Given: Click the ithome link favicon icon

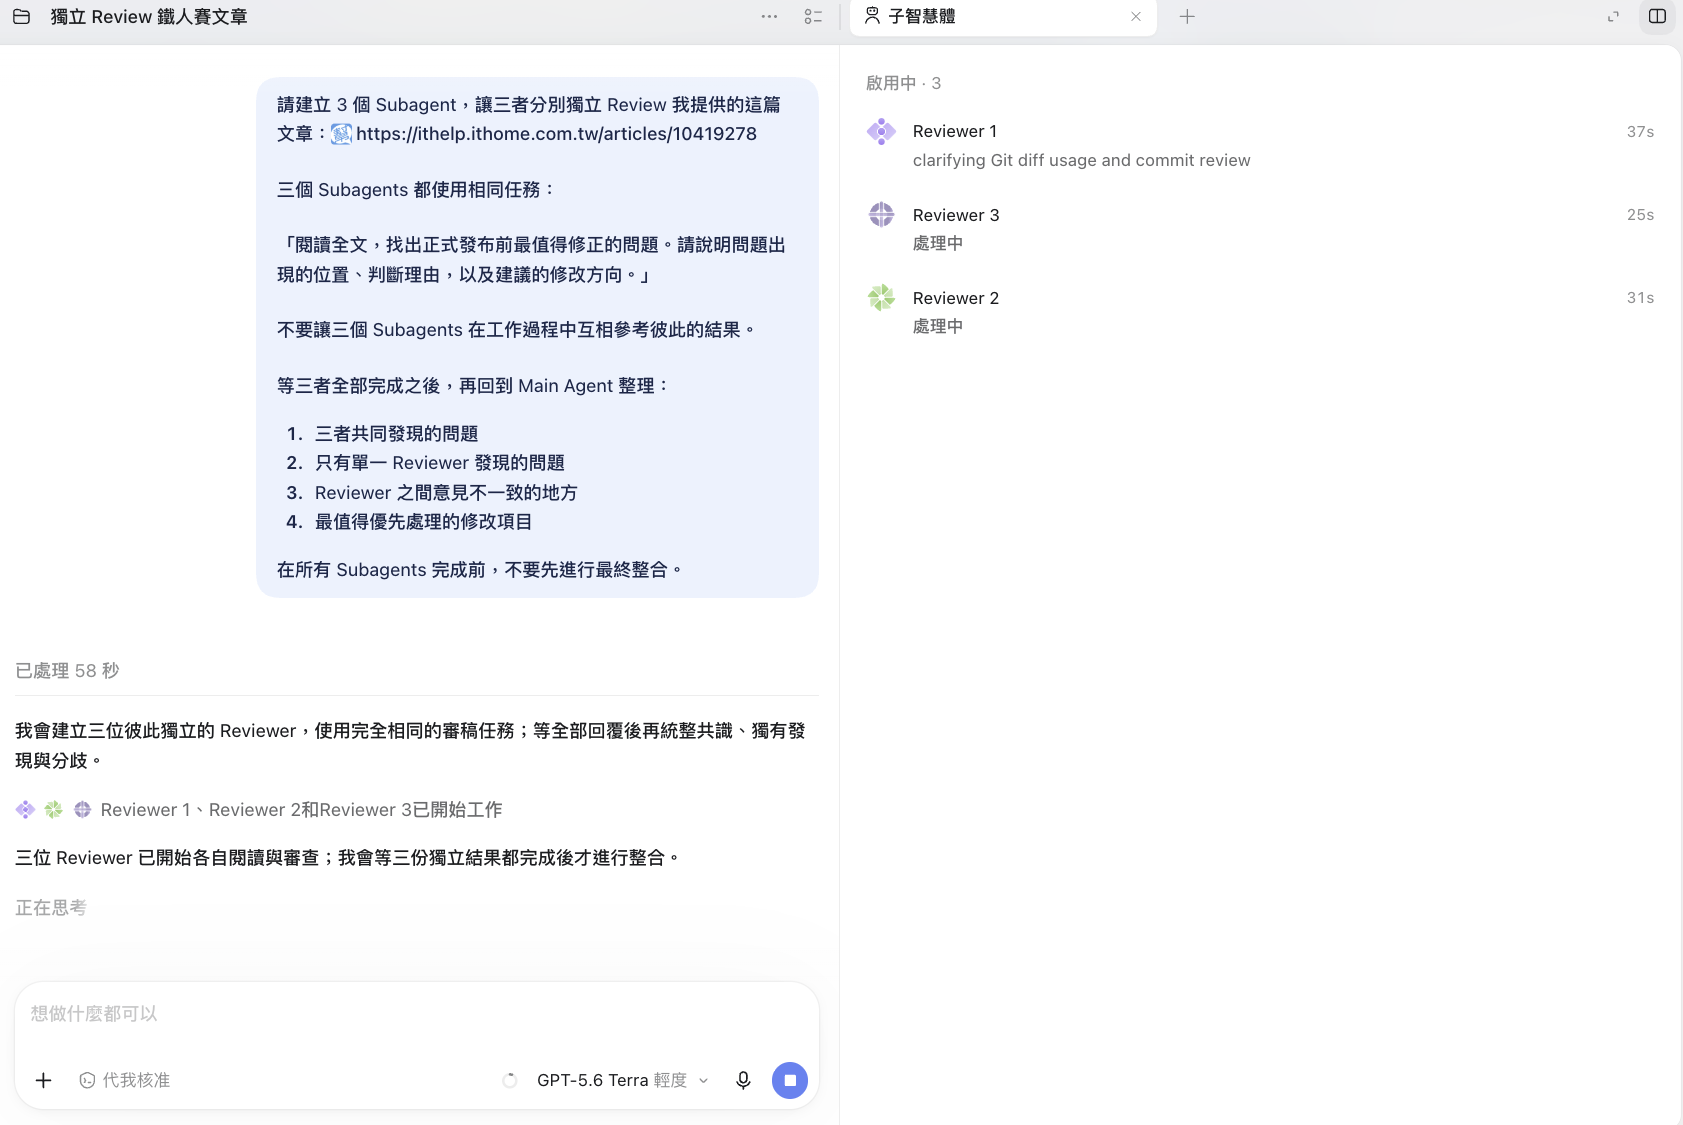Looking at the screenshot, I should coord(341,134).
